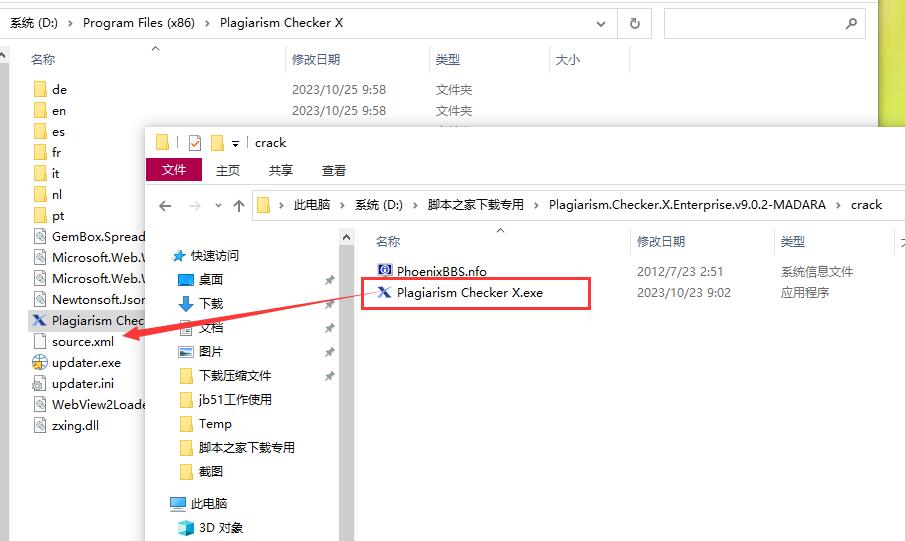Click the search magnifier icon in back window

click(851, 23)
